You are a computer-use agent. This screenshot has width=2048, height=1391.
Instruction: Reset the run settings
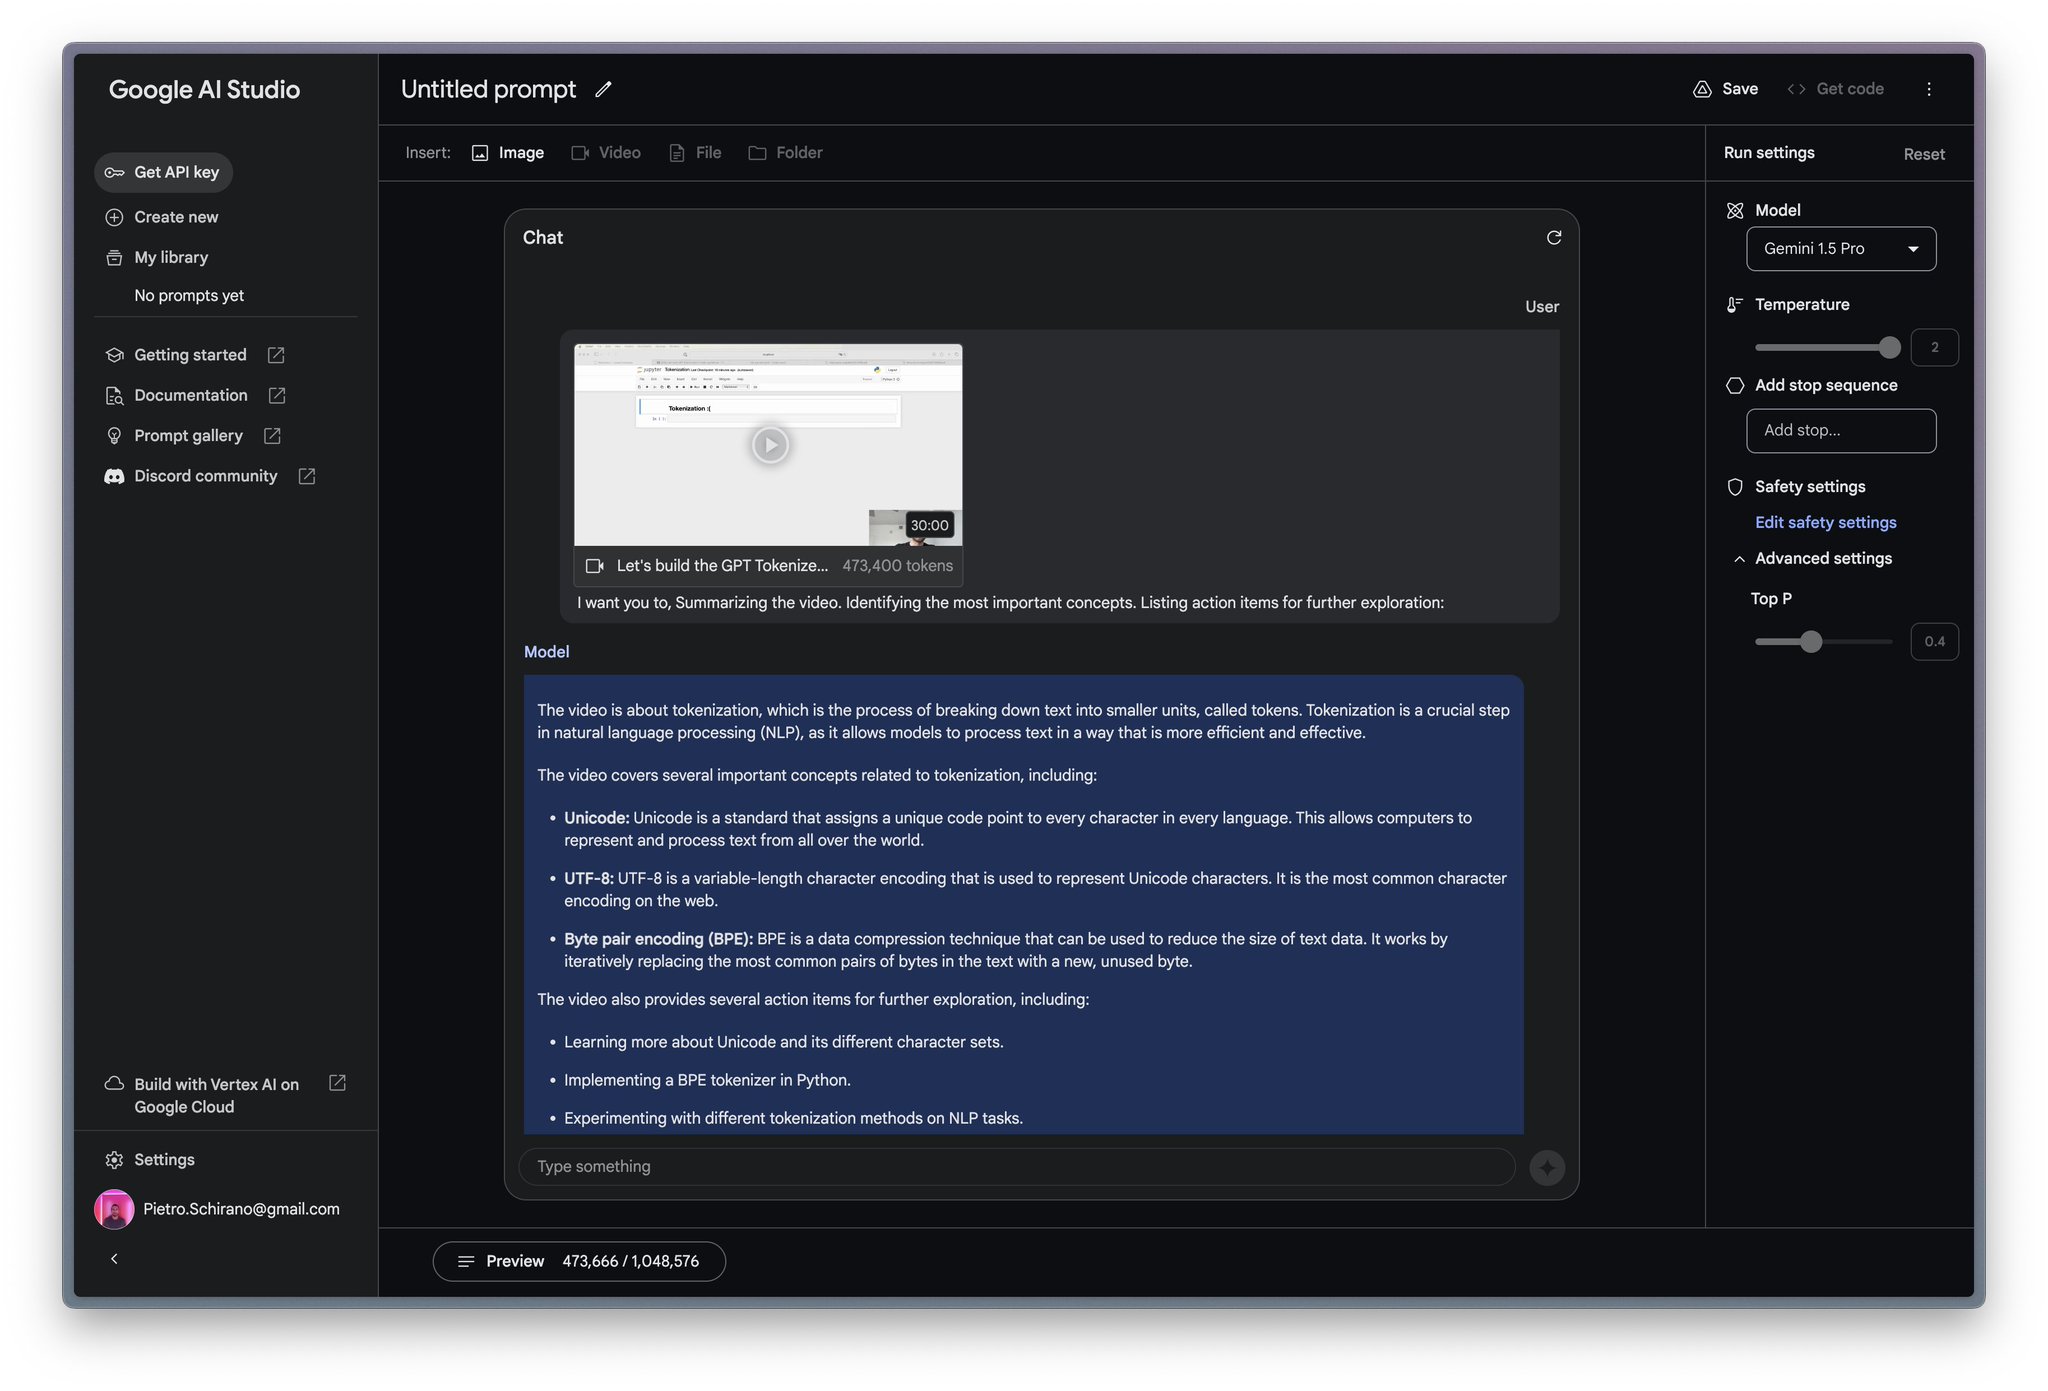pos(1924,154)
